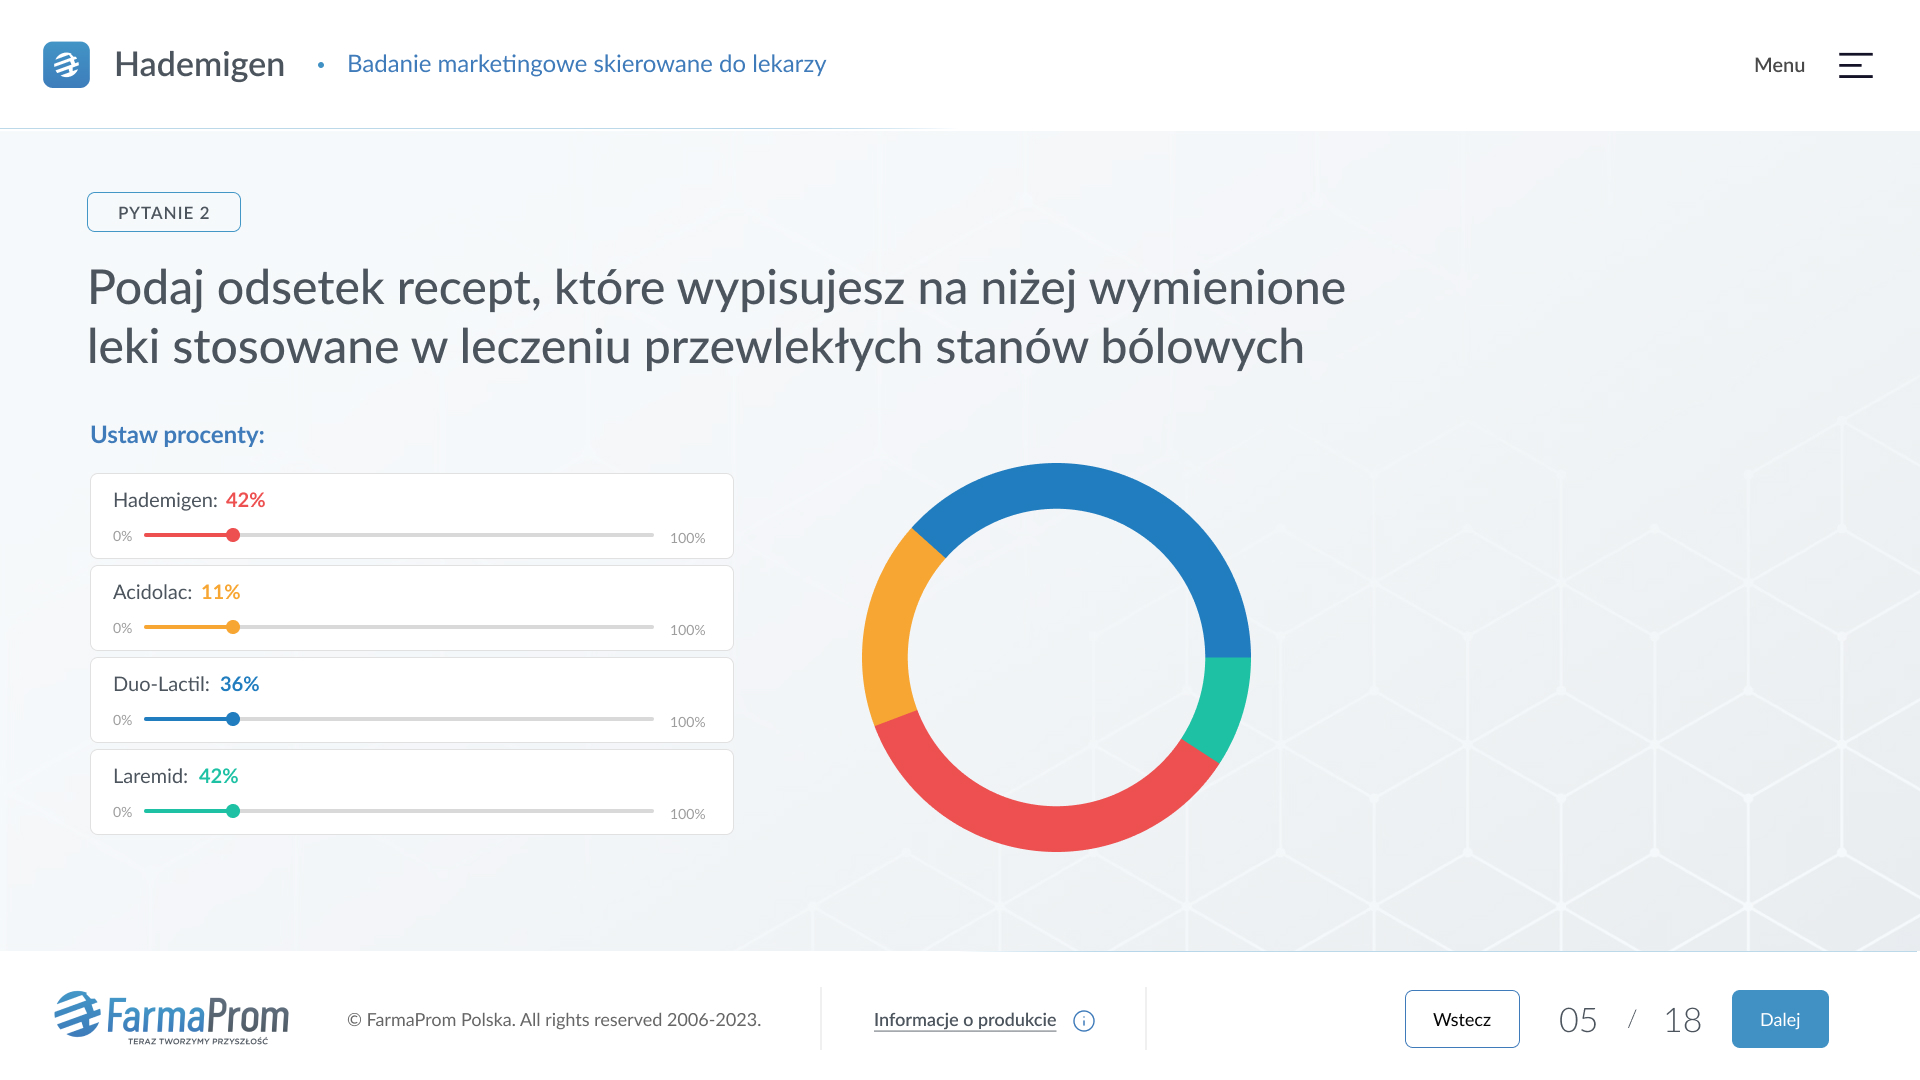Click the Hademigen logo icon
Image resolution: width=1920 pixels, height=1080 pixels.
click(66, 64)
